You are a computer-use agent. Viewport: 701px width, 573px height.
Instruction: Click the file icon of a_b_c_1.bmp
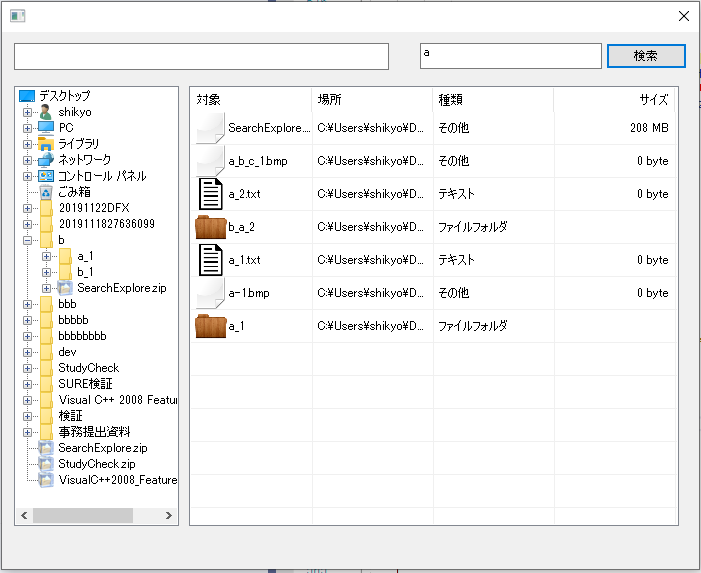point(210,161)
